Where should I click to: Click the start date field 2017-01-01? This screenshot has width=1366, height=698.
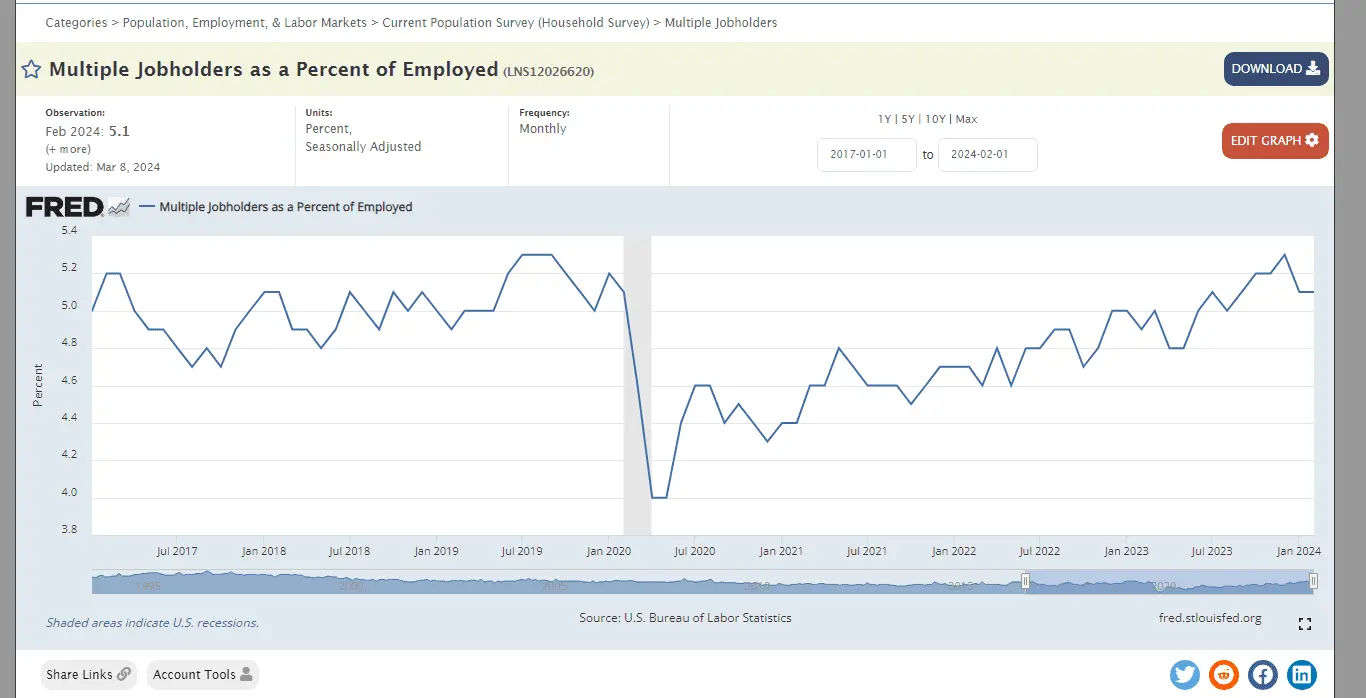[866, 155]
